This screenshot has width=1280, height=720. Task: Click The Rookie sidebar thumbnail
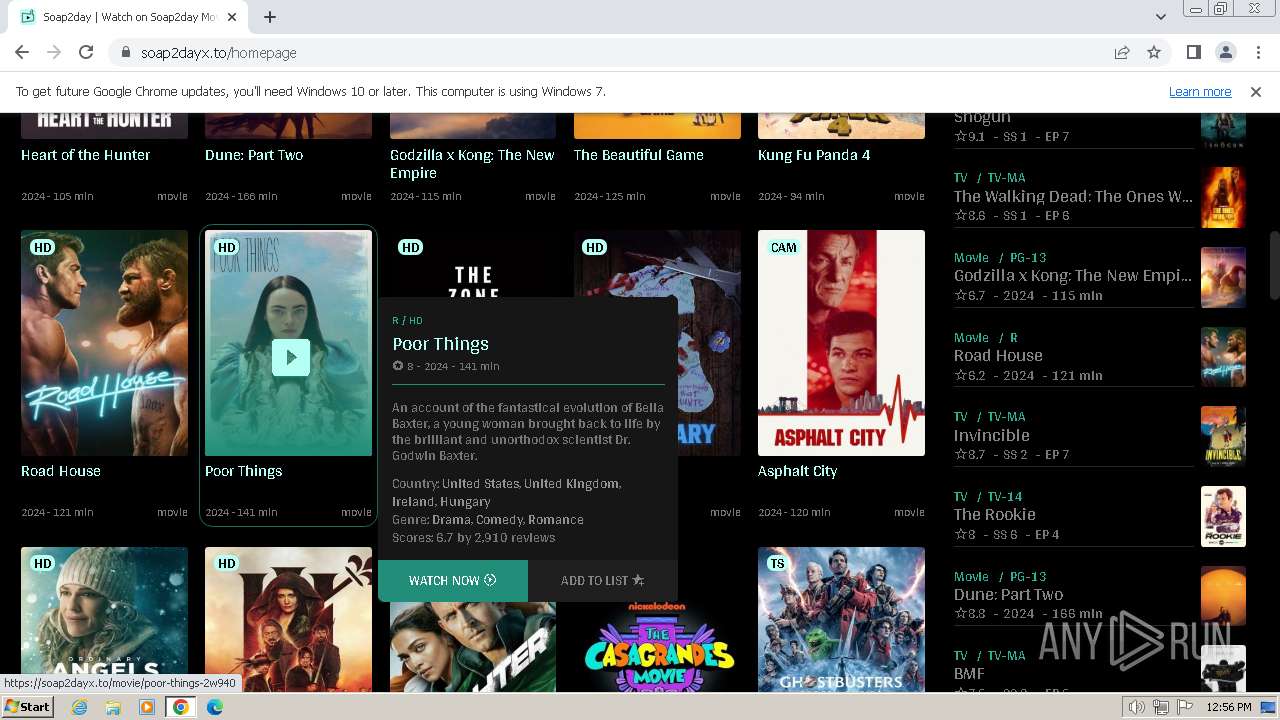point(1223,516)
